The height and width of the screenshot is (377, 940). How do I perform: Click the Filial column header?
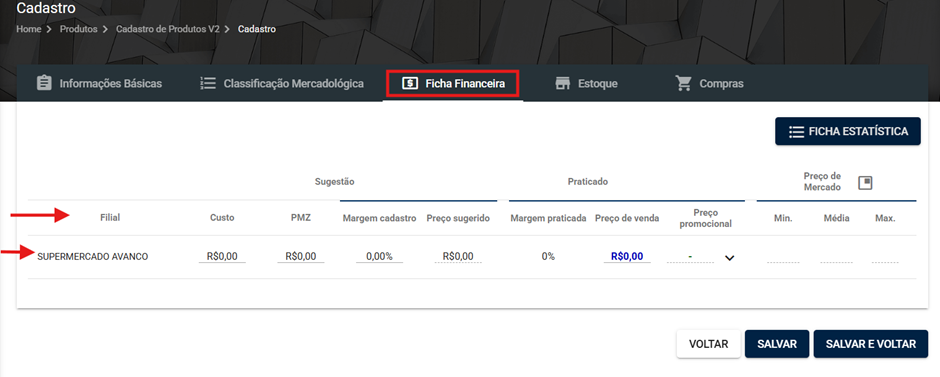click(110, 218)
